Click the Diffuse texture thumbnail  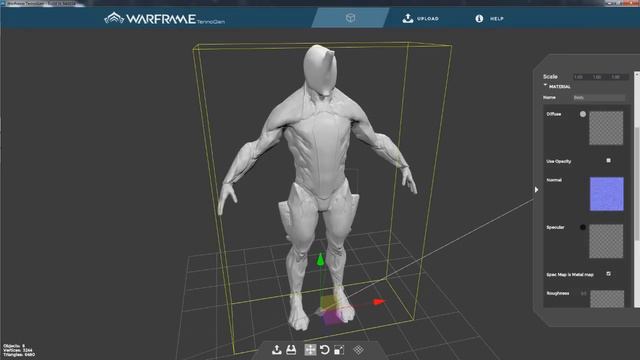pyautogui.click(x=606, y=128)
